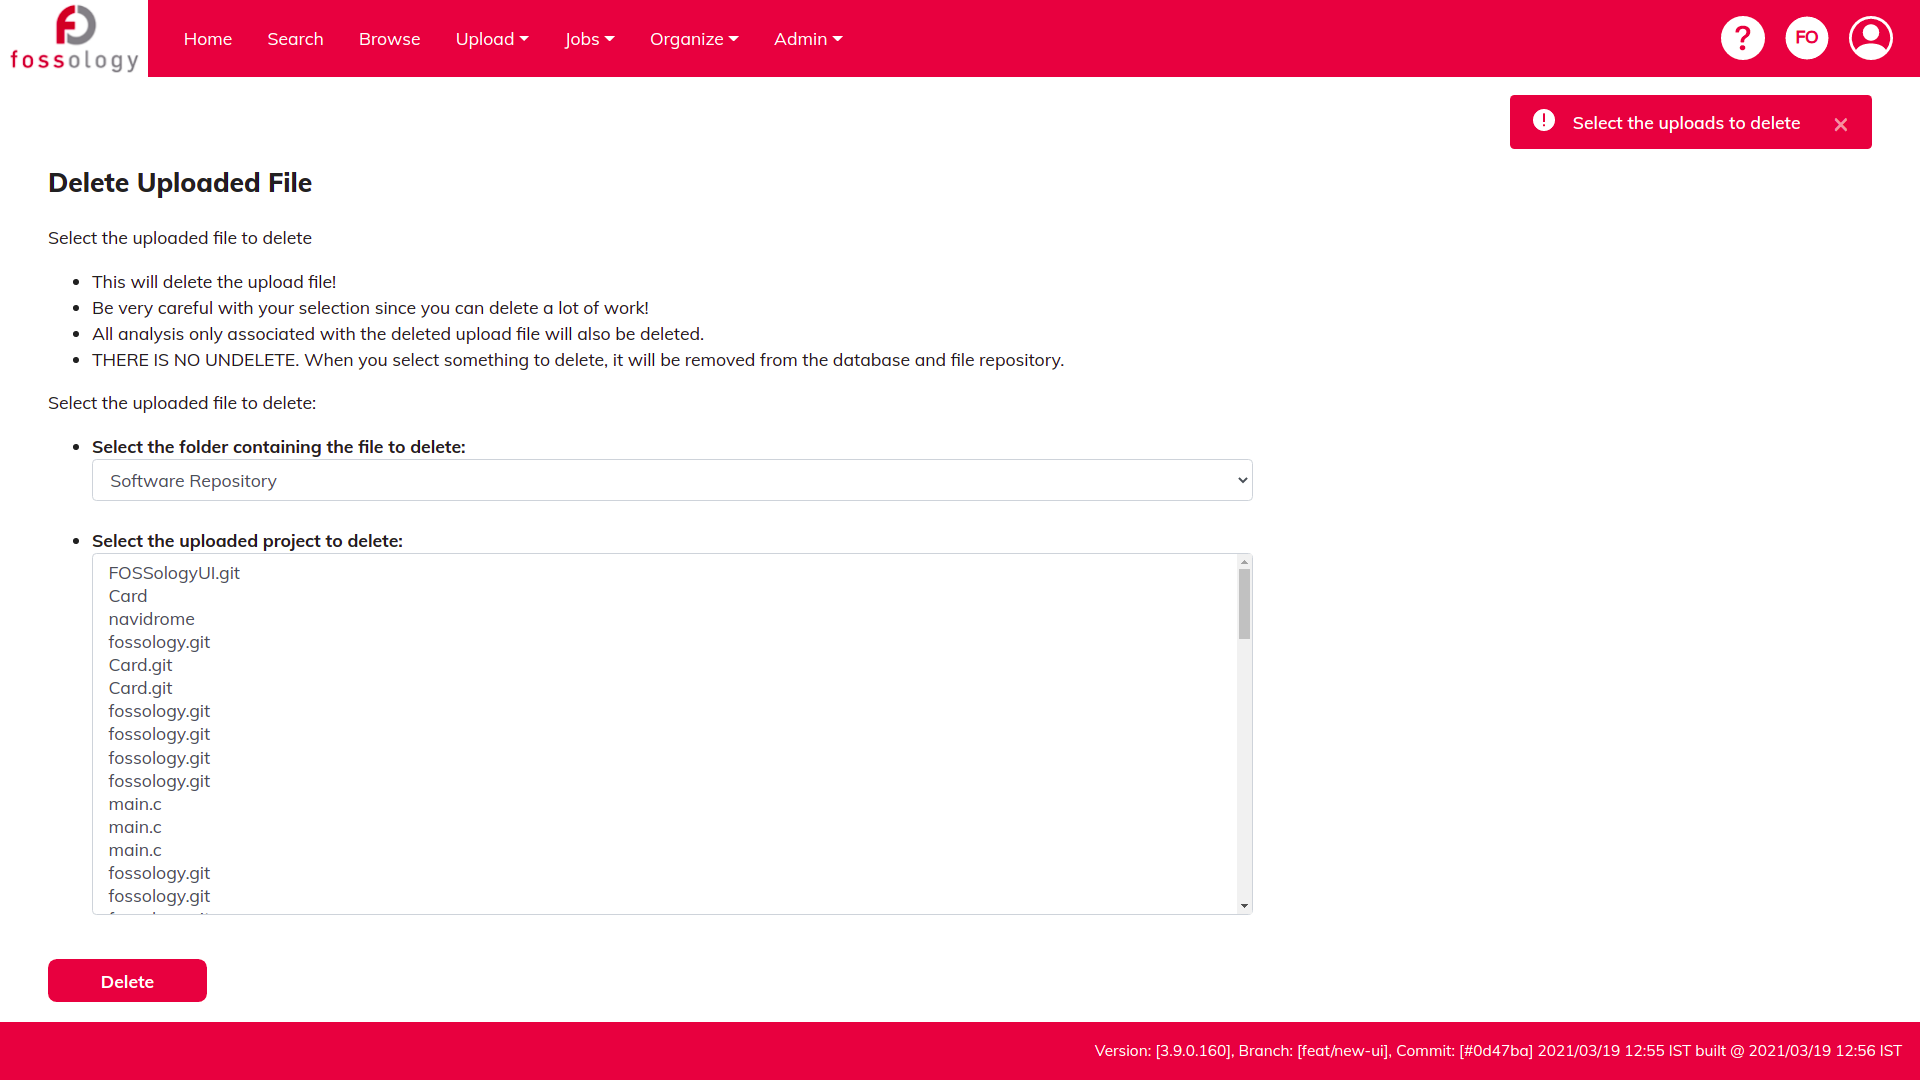1920x1080 pixels.
Task: Click the FO user badge icon
Action: (1807, 37)
